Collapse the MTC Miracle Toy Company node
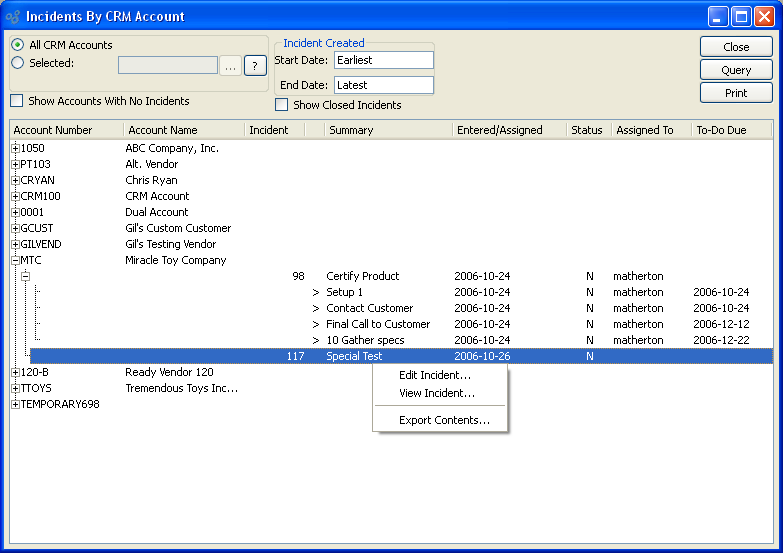 tap(15, 260)
